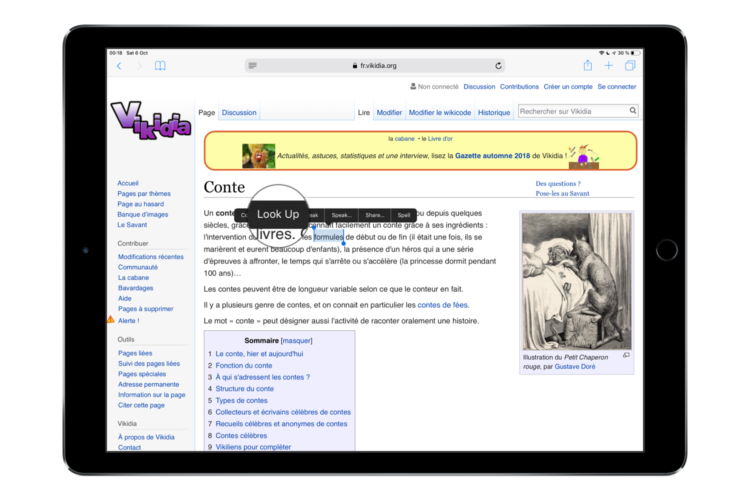Tap the Safari forward arrow
This screenshot has width=750, height=500.
point(140,66)
